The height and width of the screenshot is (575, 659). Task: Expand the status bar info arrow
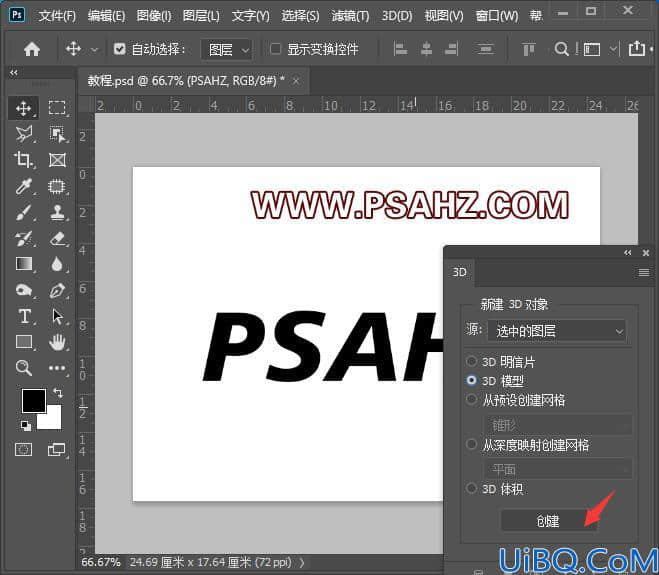pos(302,563)
